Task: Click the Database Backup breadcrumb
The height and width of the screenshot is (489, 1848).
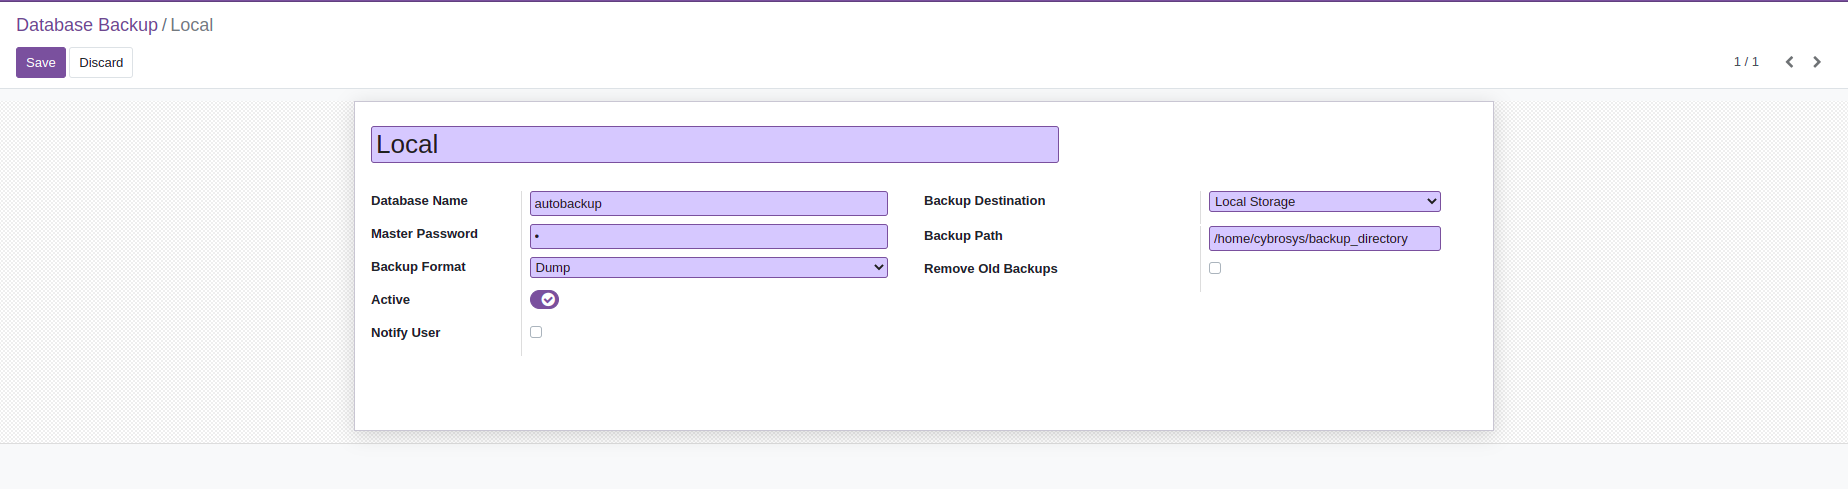Action: point(87,25)
